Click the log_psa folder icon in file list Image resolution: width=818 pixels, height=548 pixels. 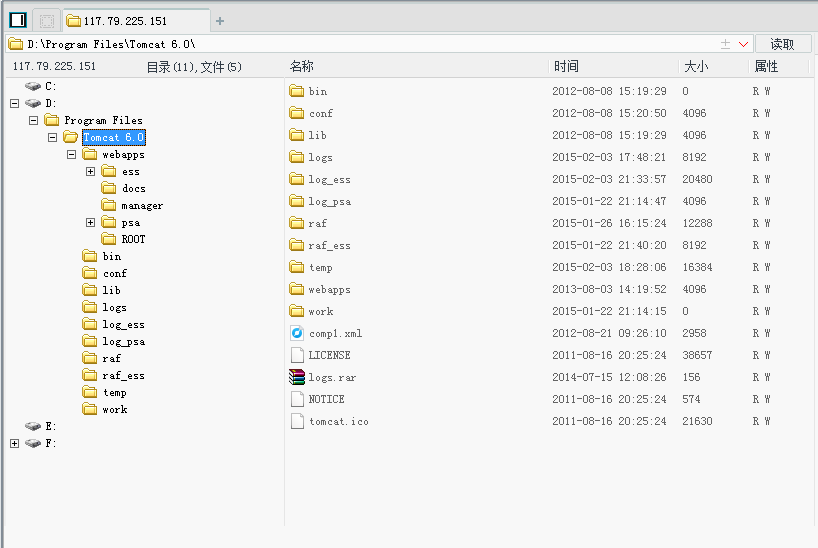[x=297, y=201]
